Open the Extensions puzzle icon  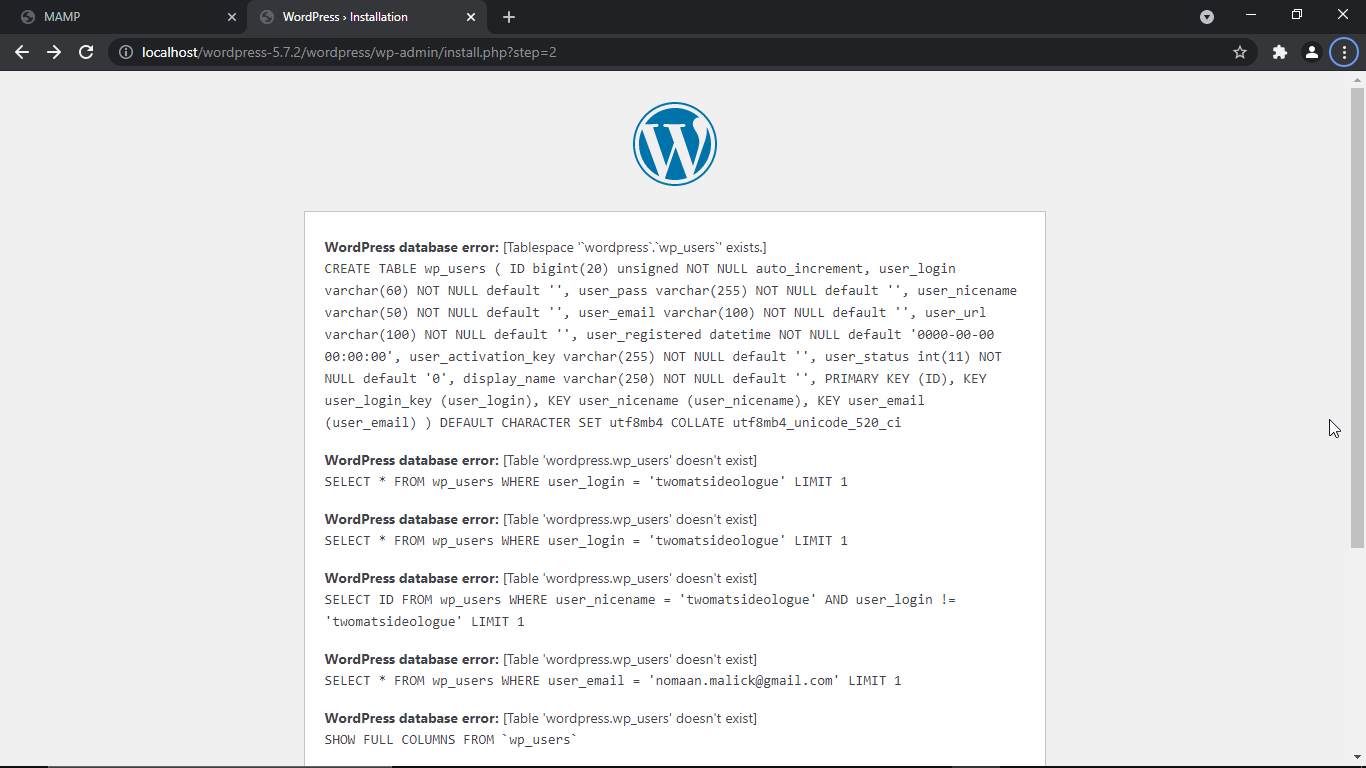tap(1280, 52)
